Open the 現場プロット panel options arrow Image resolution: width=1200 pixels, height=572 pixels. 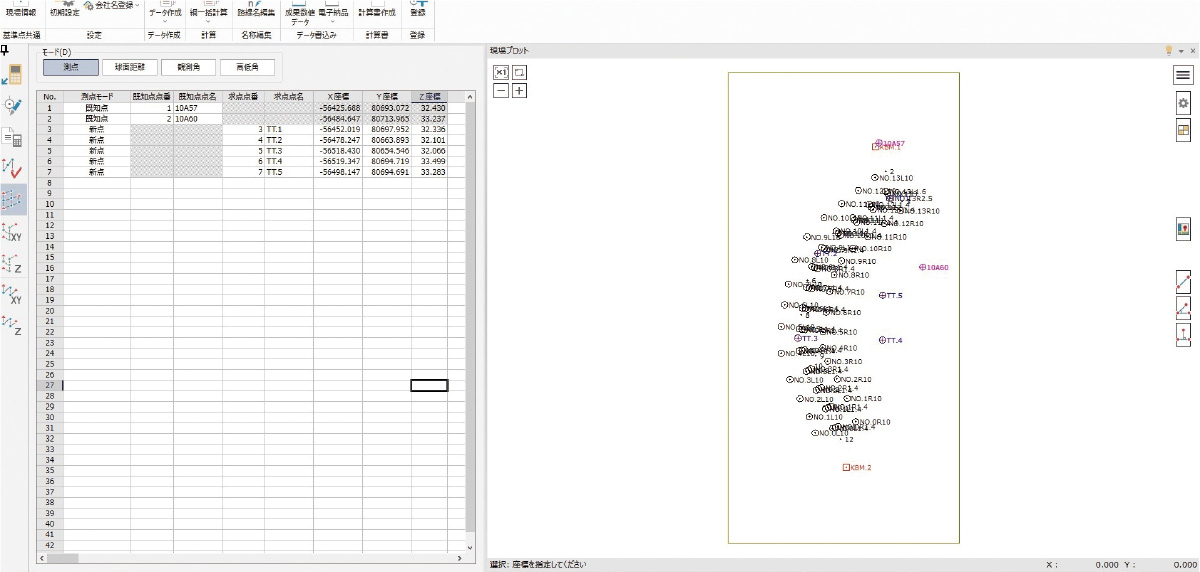pyautogui.click(x=1180, y=50)
